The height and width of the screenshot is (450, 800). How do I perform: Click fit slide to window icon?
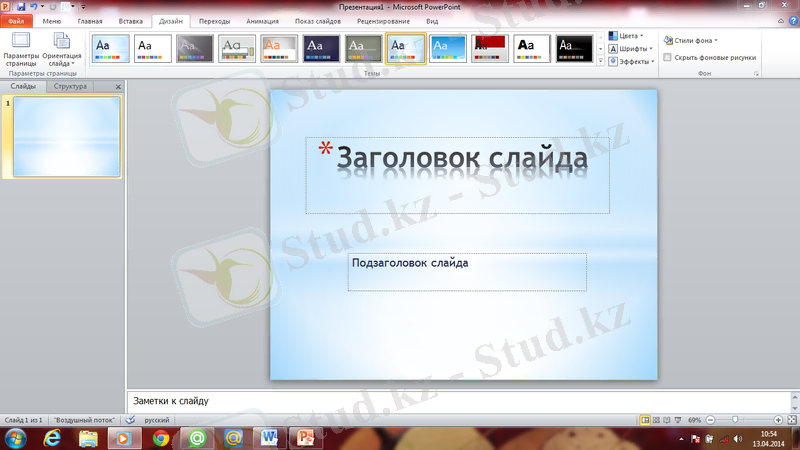pyautogui.click(x=793, y=420)
